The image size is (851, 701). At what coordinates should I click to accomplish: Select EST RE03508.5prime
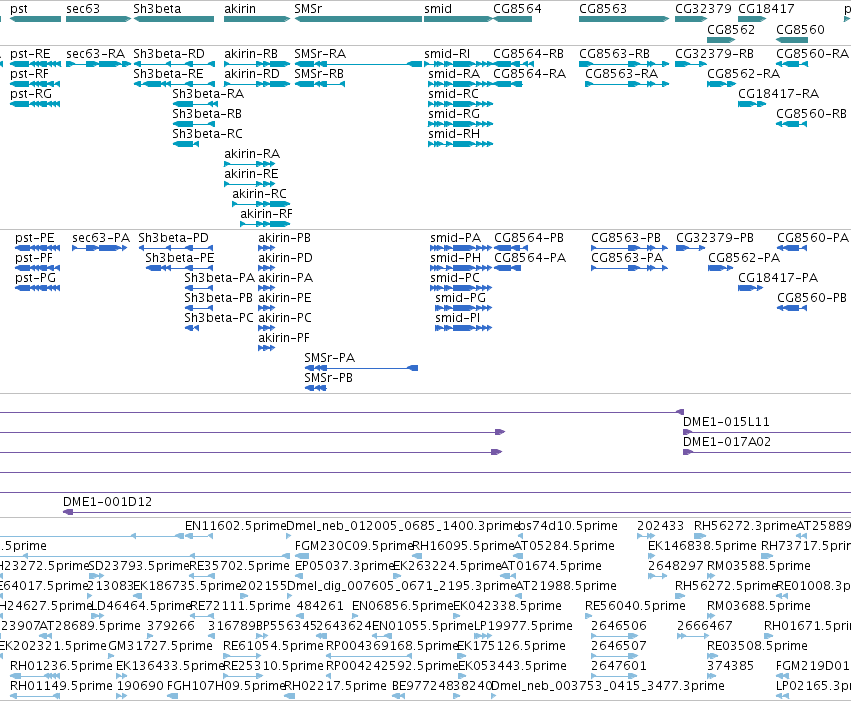758,646
